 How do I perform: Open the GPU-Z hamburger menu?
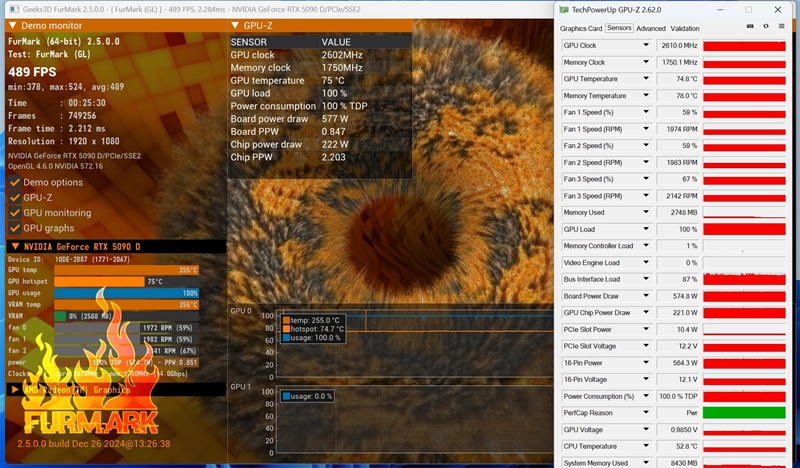point(780,28)
